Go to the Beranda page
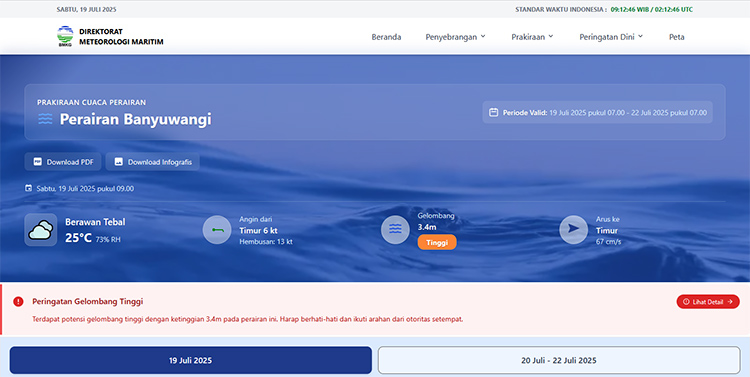 [x=386, y=37]
